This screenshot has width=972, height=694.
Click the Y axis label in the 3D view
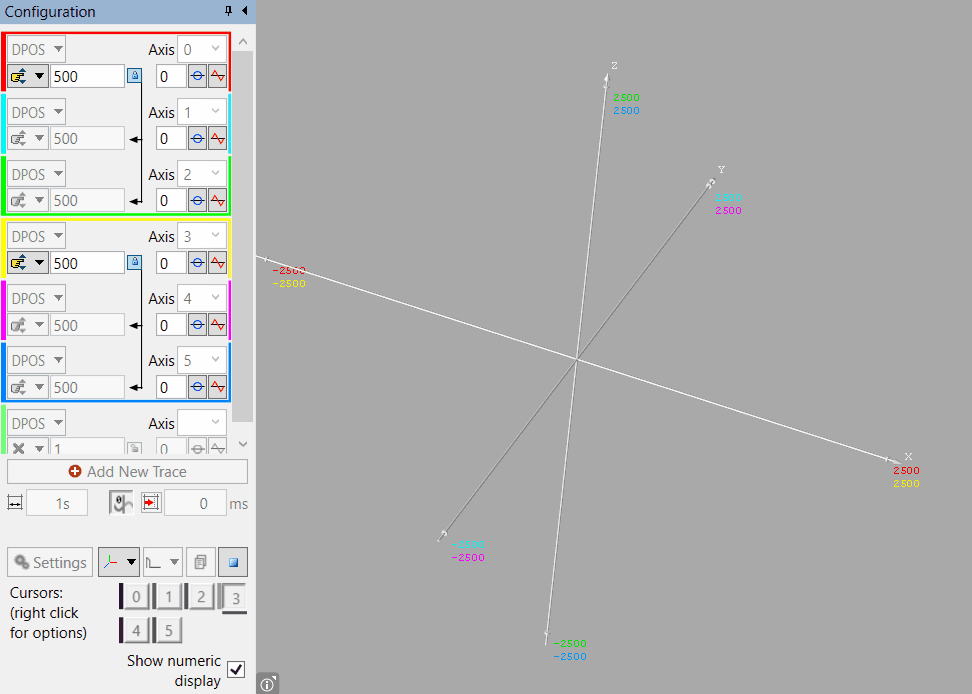pos(722,169)
